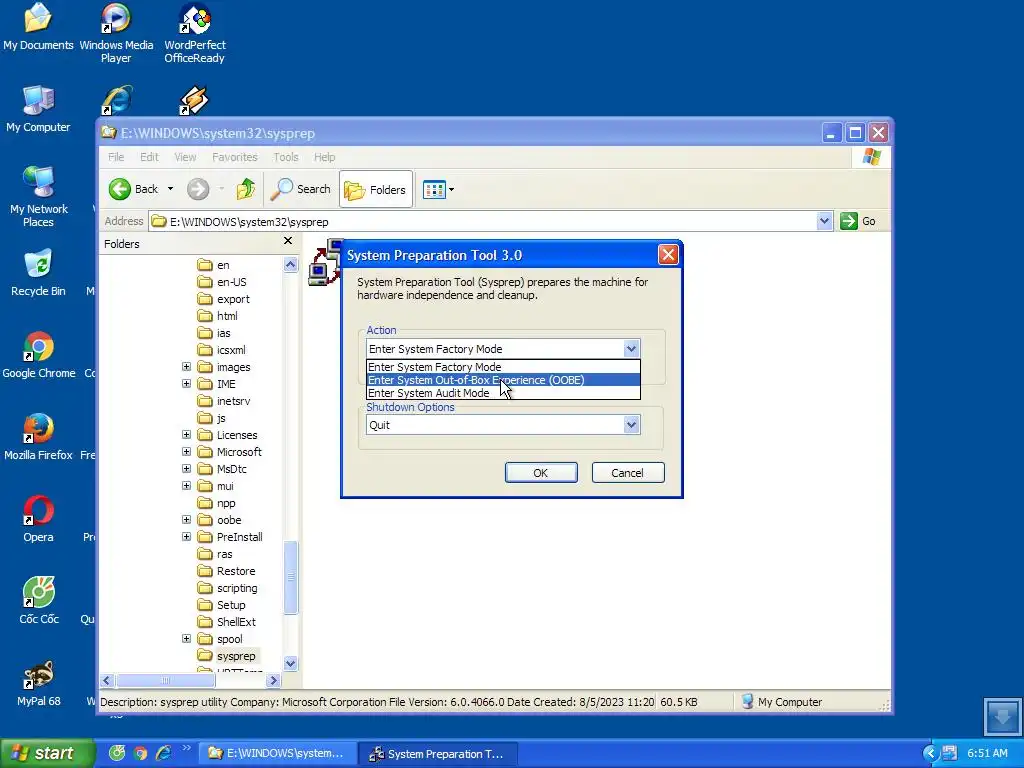Close the Folders pane with X
Screen dimensions: 1024x768
coord(288,241)
